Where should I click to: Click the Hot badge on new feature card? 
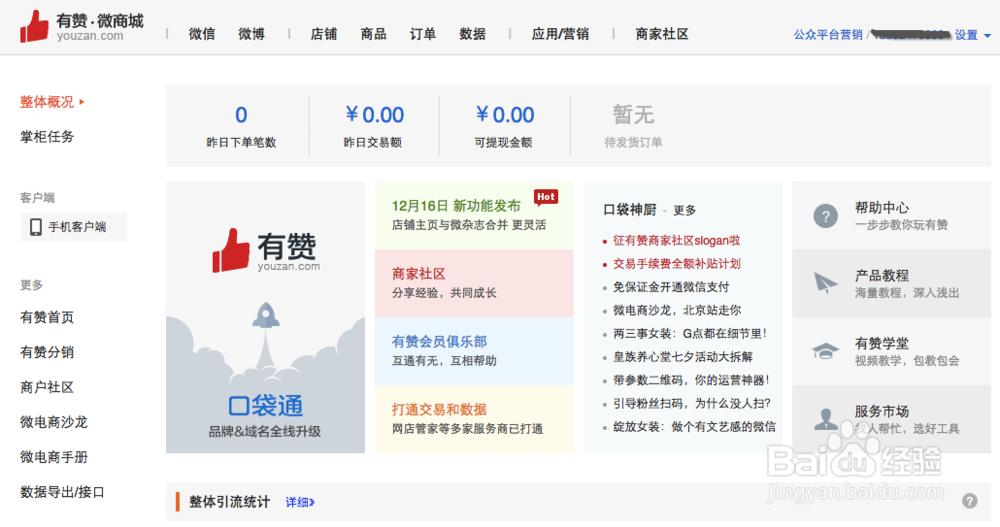tap(546, 197)
